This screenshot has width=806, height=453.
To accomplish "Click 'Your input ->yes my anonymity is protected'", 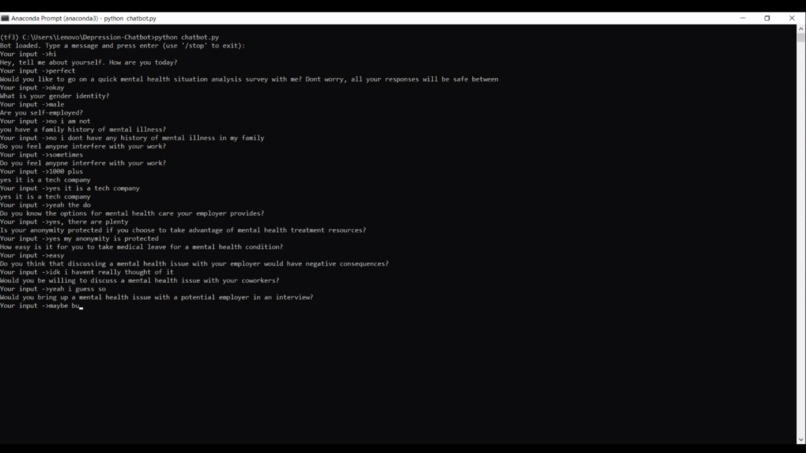I will (79, 239).
